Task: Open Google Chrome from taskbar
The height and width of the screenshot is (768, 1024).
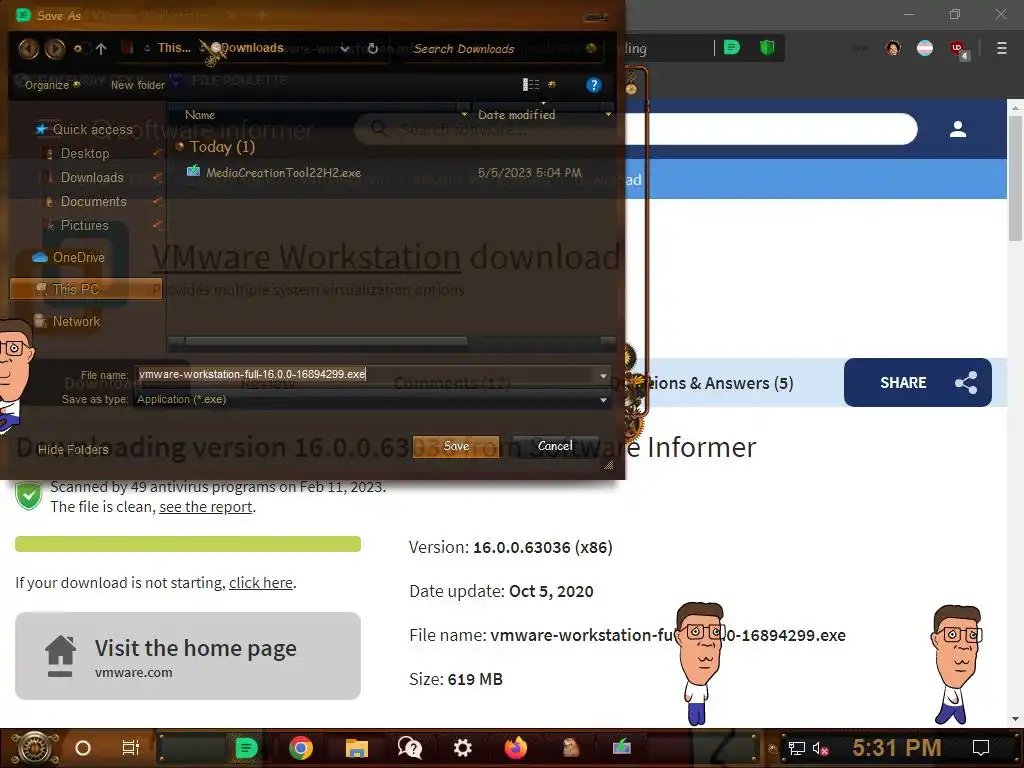Action: click(301, 748)
